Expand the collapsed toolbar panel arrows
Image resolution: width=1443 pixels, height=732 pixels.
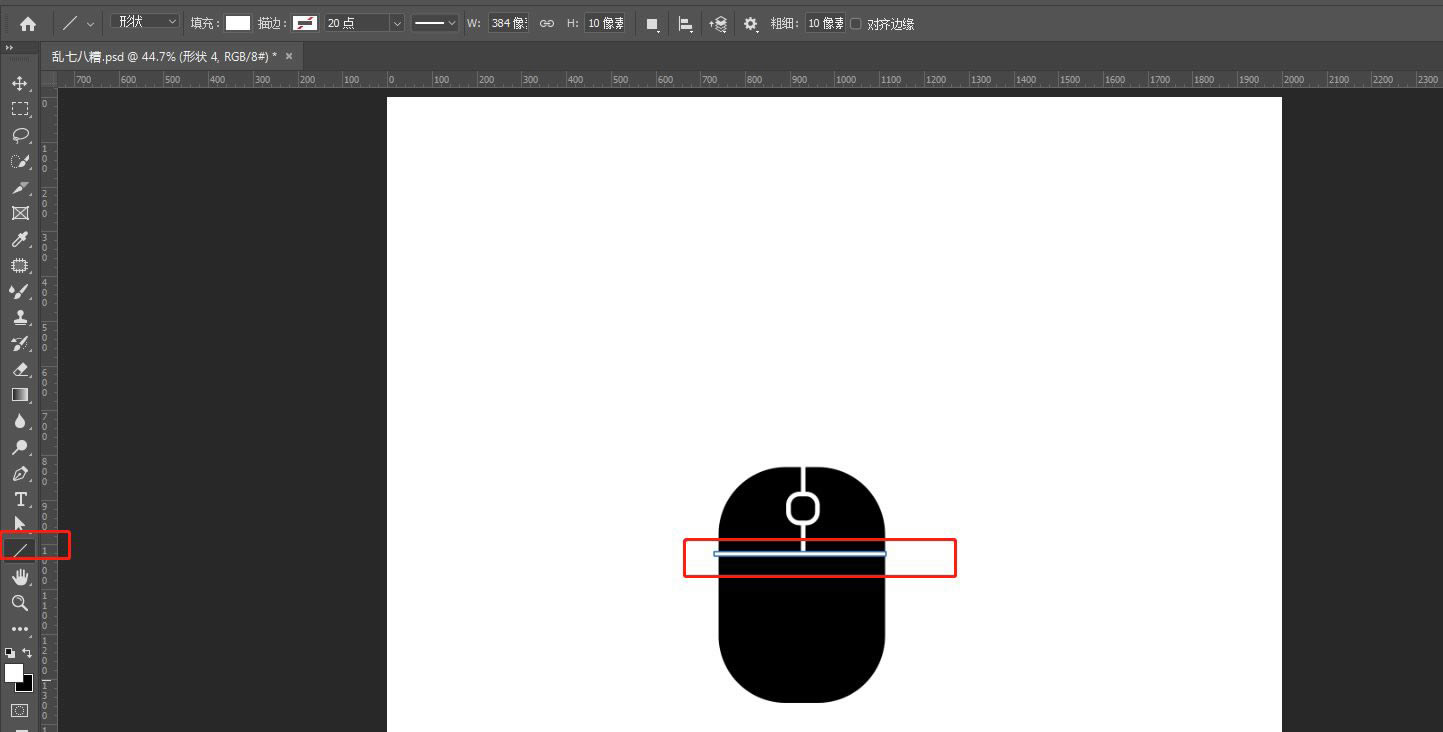10,48
